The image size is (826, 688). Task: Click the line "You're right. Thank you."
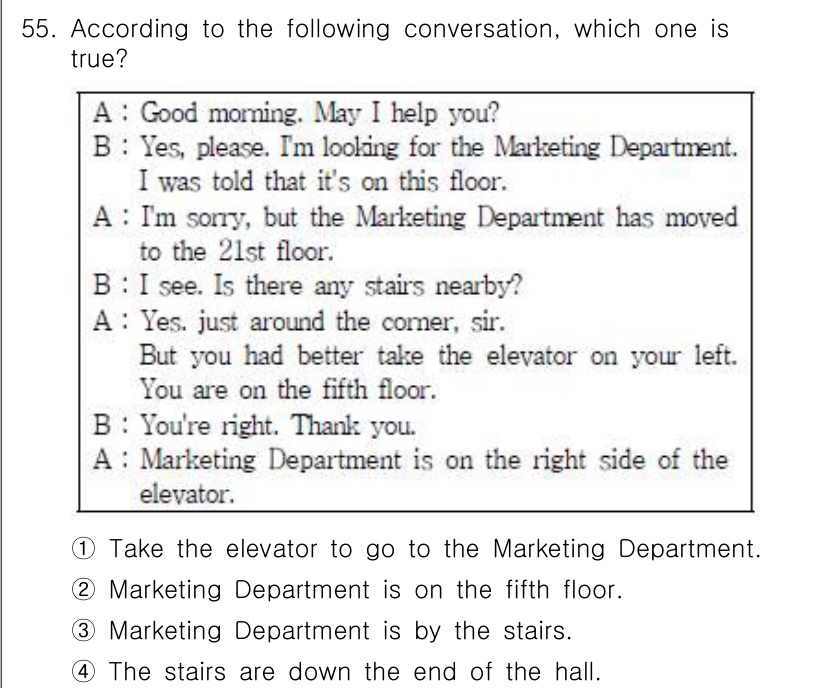tap(277, 425)
